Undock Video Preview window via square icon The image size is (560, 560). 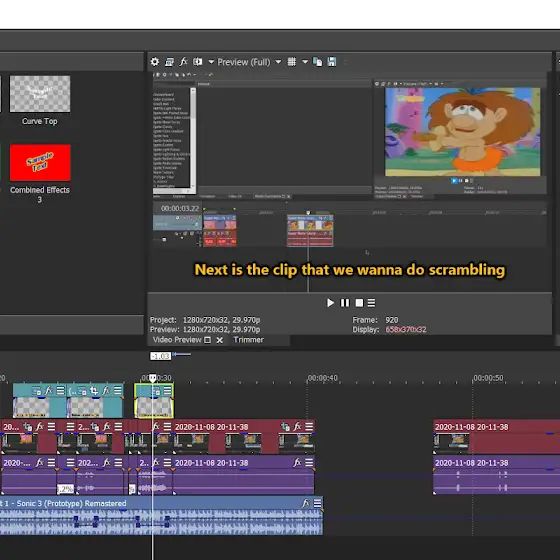[x=208, y=340]
